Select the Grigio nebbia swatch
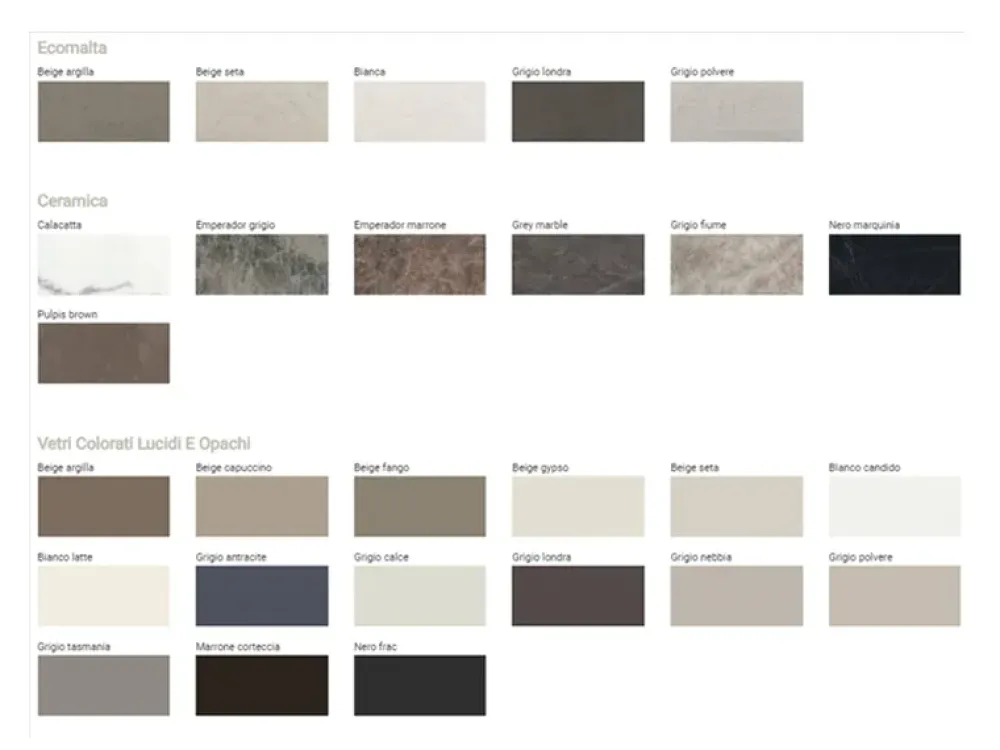 pyautogui.click(x=736, y=596)
